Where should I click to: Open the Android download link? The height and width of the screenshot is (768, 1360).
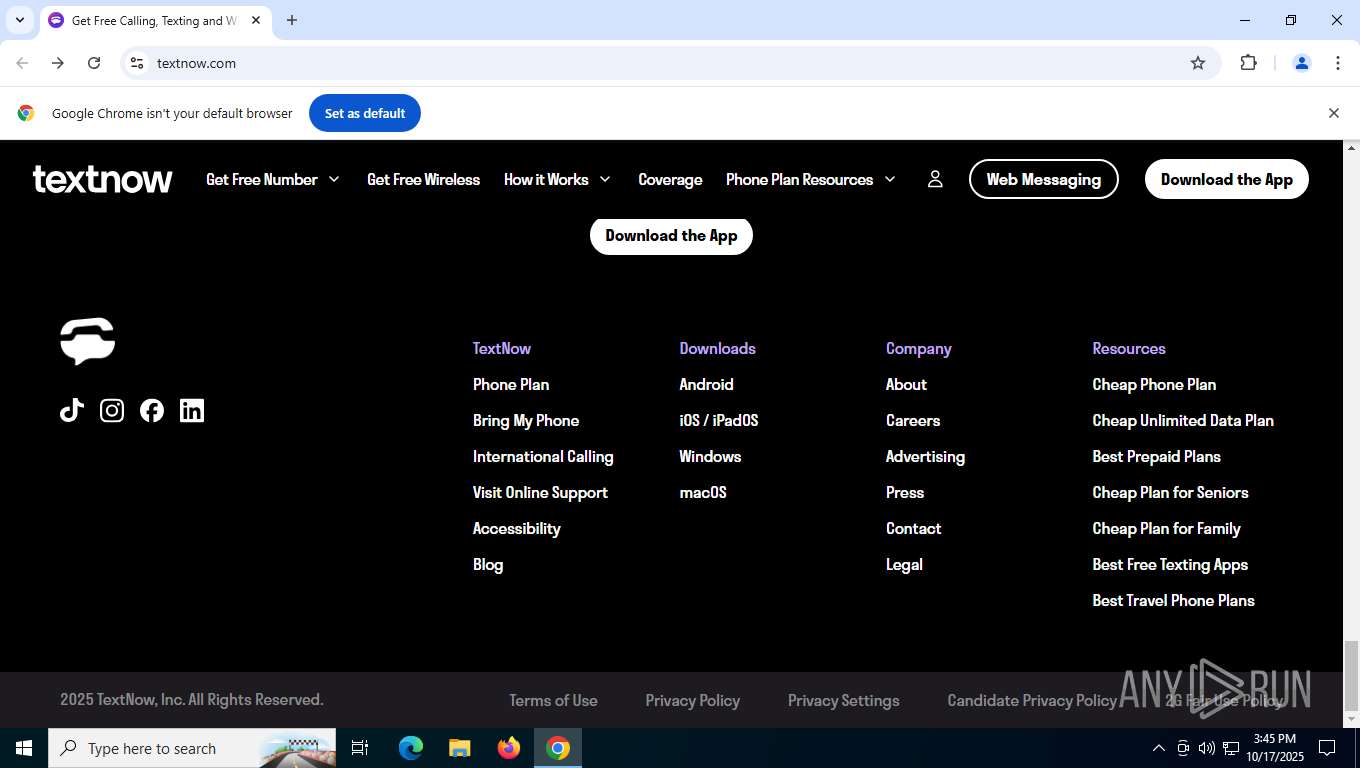click(706, 384)
